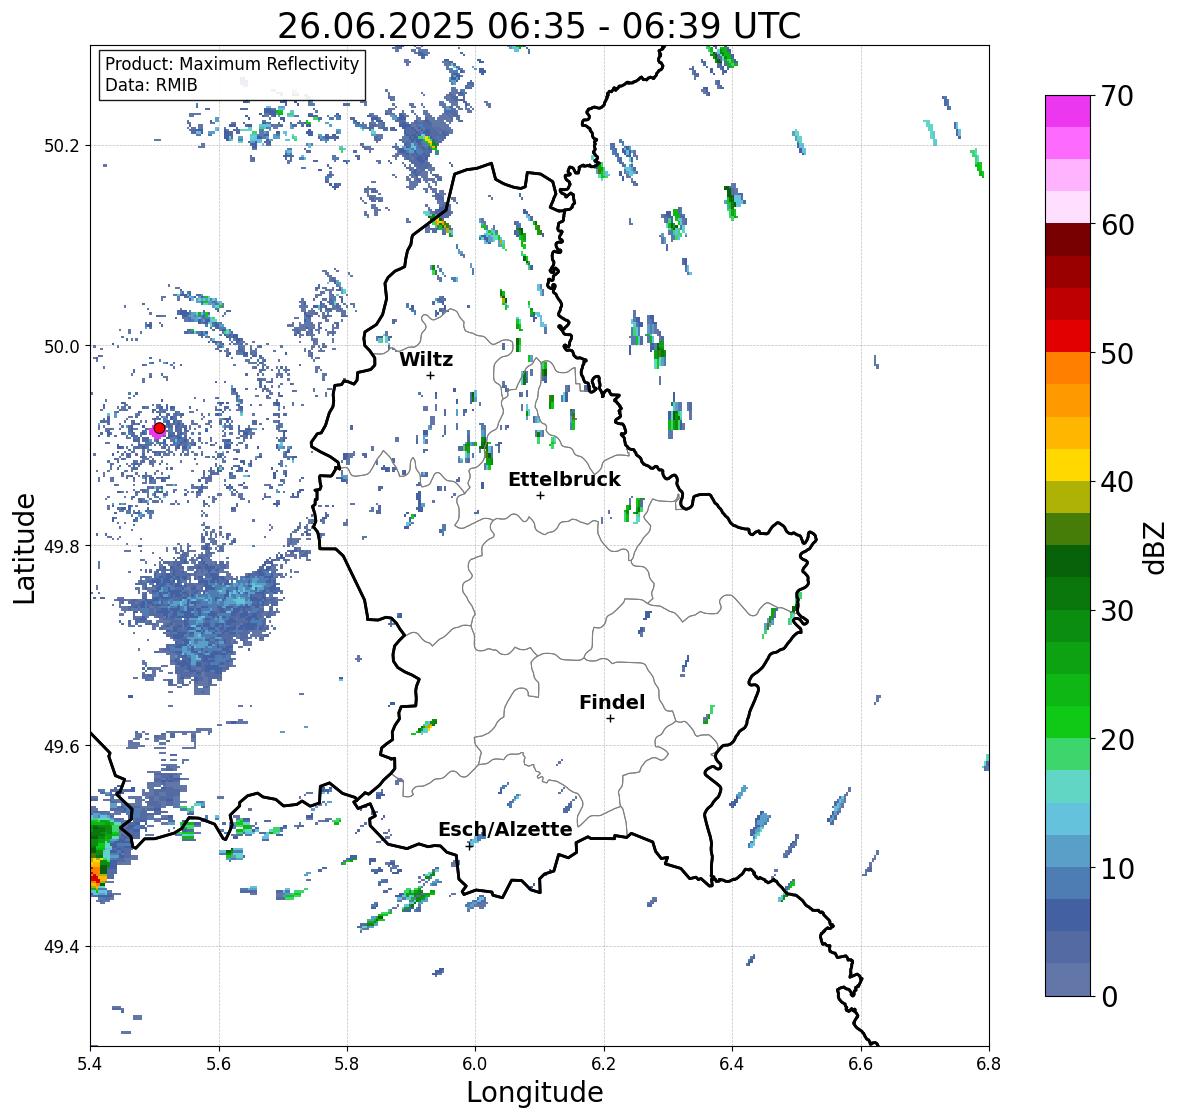Click the dark green colorbar segment at 30
This screenshot has width=1179, height=1117.
(1068, 594)
